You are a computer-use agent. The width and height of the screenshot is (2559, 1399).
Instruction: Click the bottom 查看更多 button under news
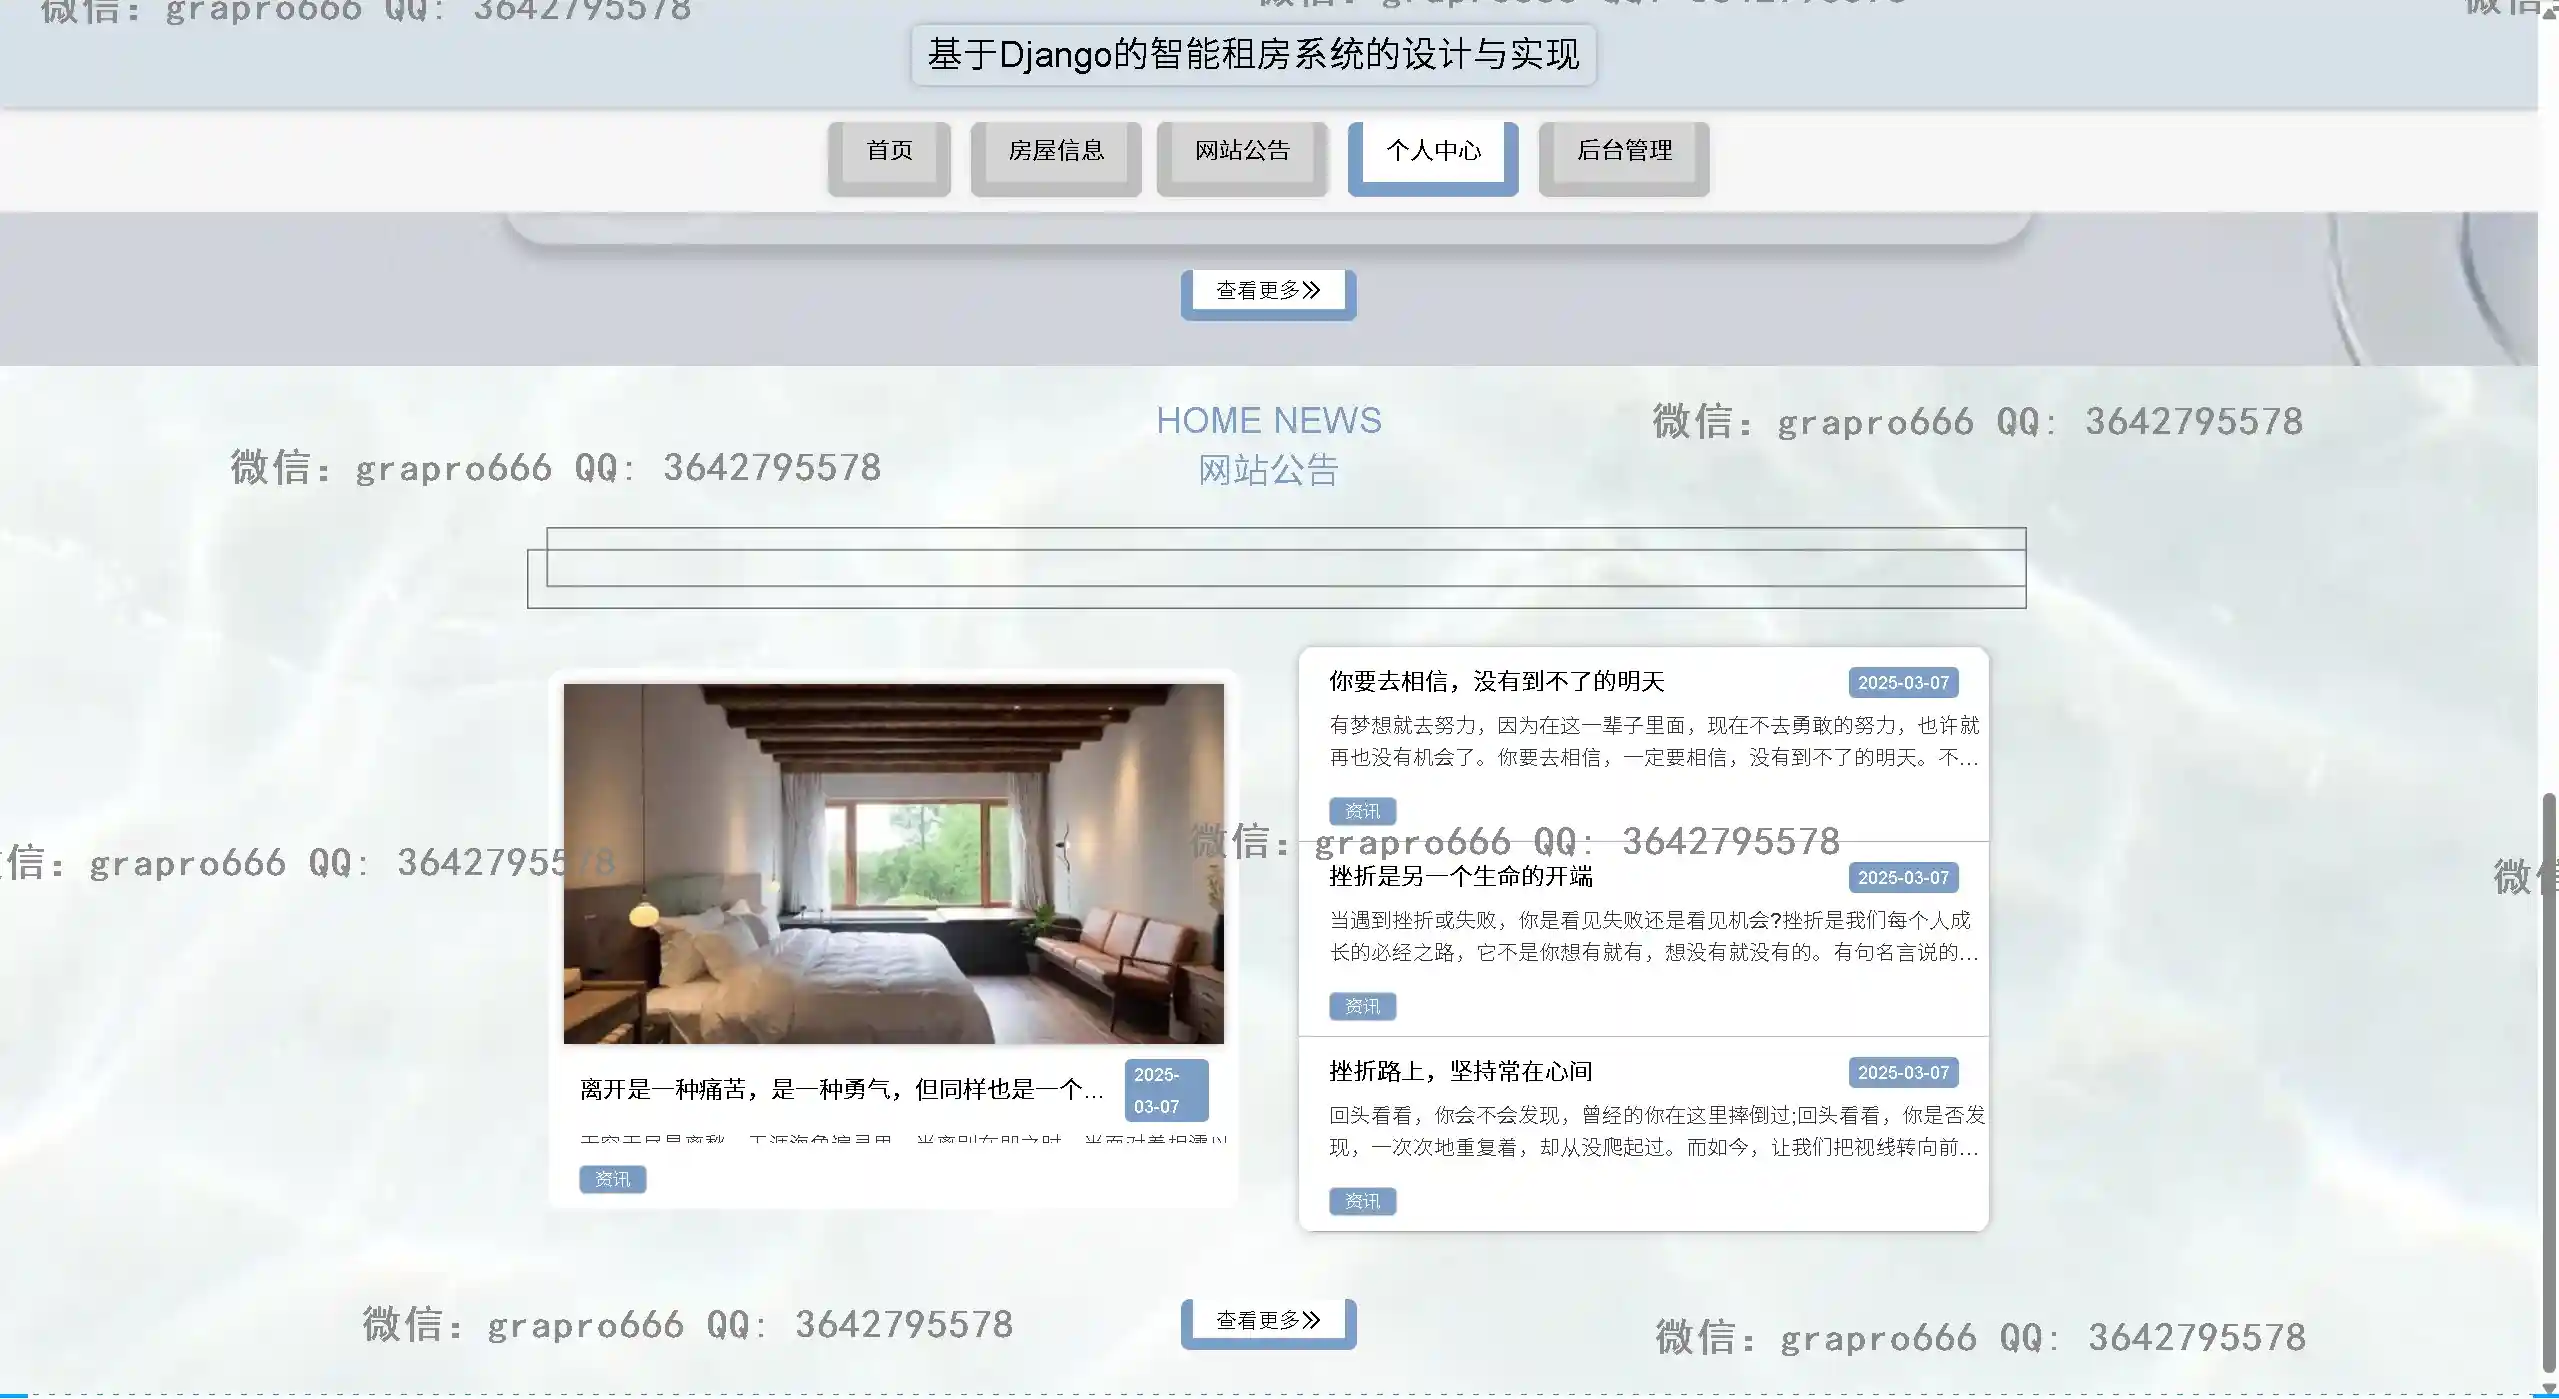1267,1321
